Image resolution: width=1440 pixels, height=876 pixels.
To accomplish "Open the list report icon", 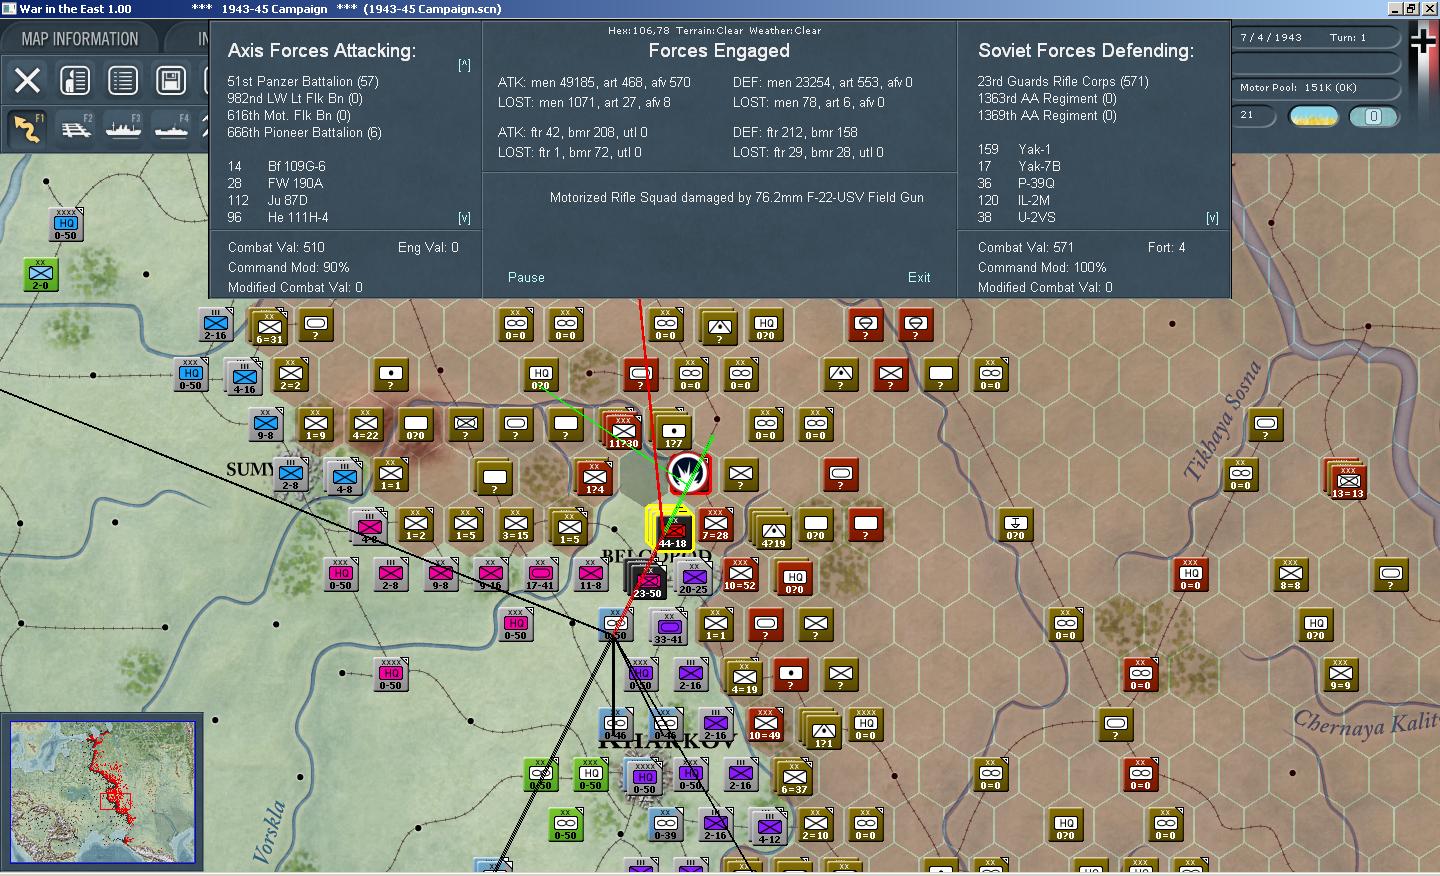I will pyautogui.click(x=123, y=80).
